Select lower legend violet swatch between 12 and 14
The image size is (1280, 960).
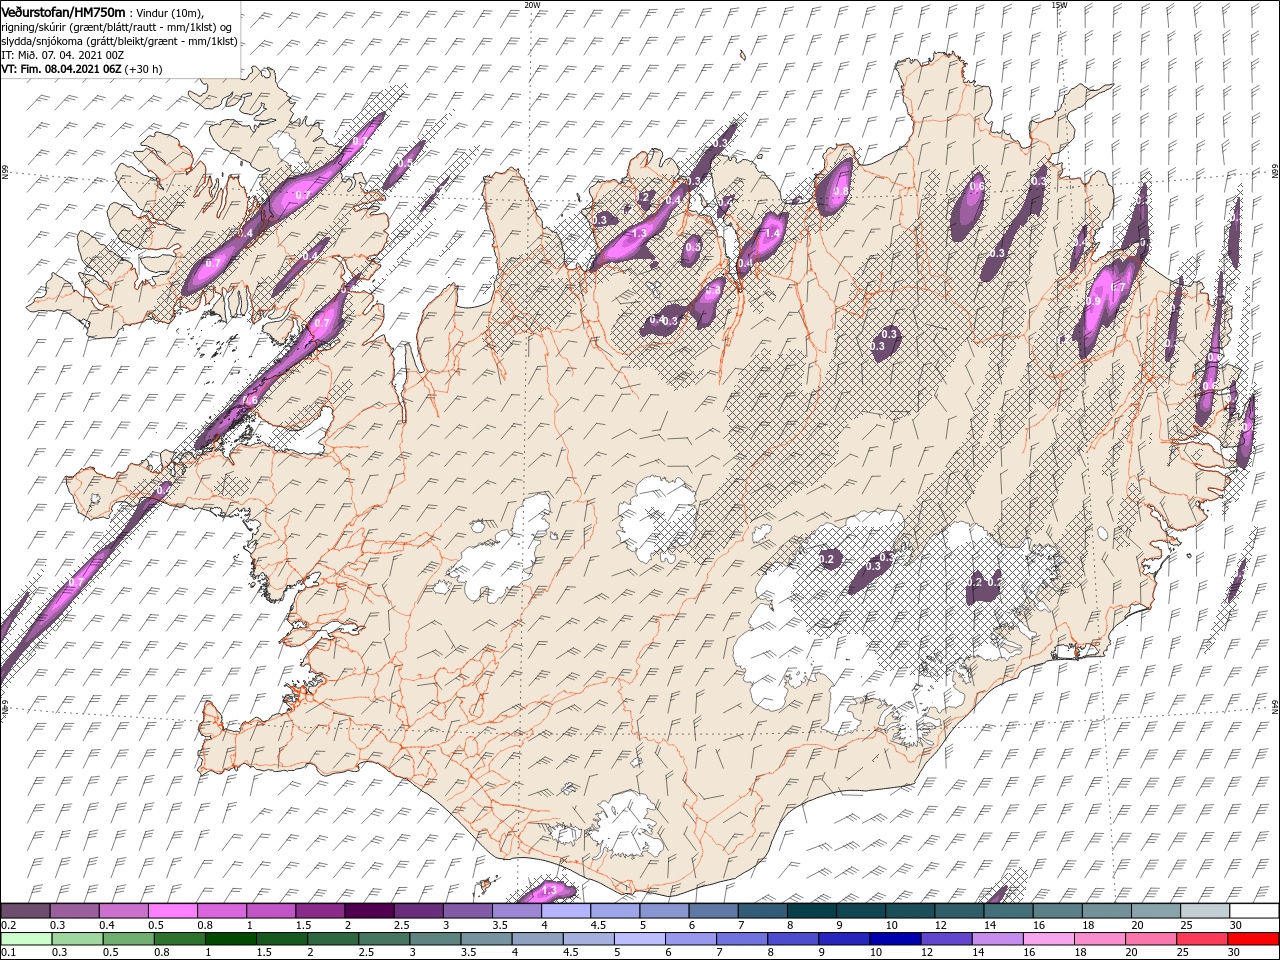(948, 939)
